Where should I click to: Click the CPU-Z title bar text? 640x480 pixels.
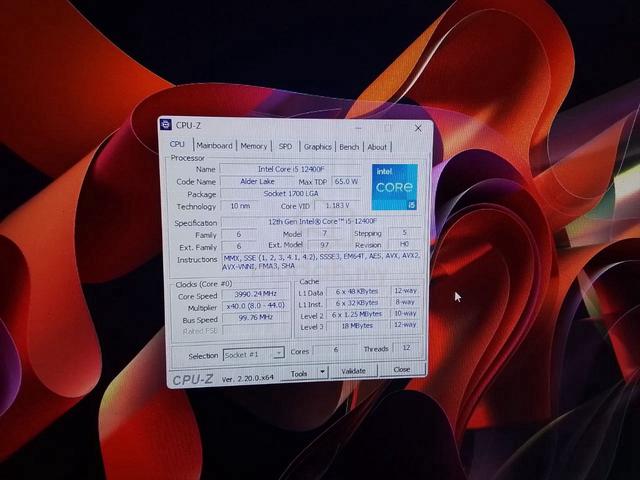coord(188,125)
